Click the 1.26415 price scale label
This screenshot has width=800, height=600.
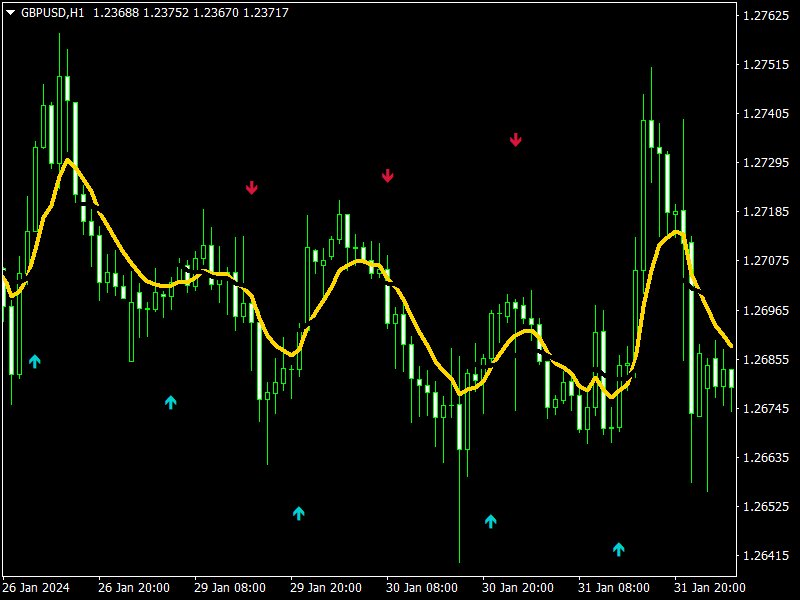[x=765, y=556]
